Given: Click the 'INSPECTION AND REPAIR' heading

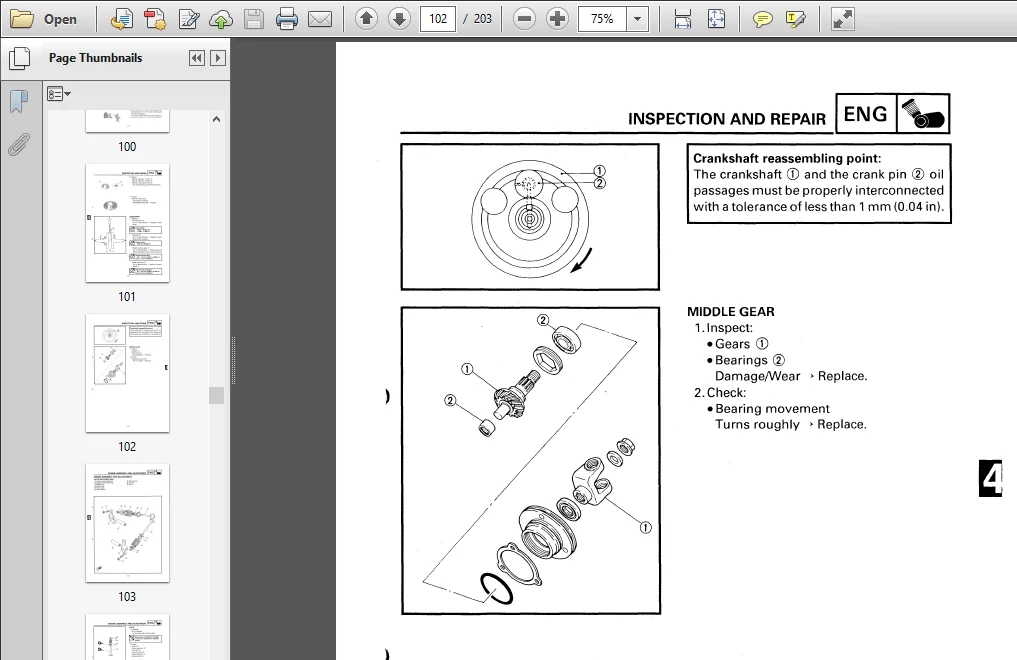Looking at the screenshot, I should (x=726, y=119).
